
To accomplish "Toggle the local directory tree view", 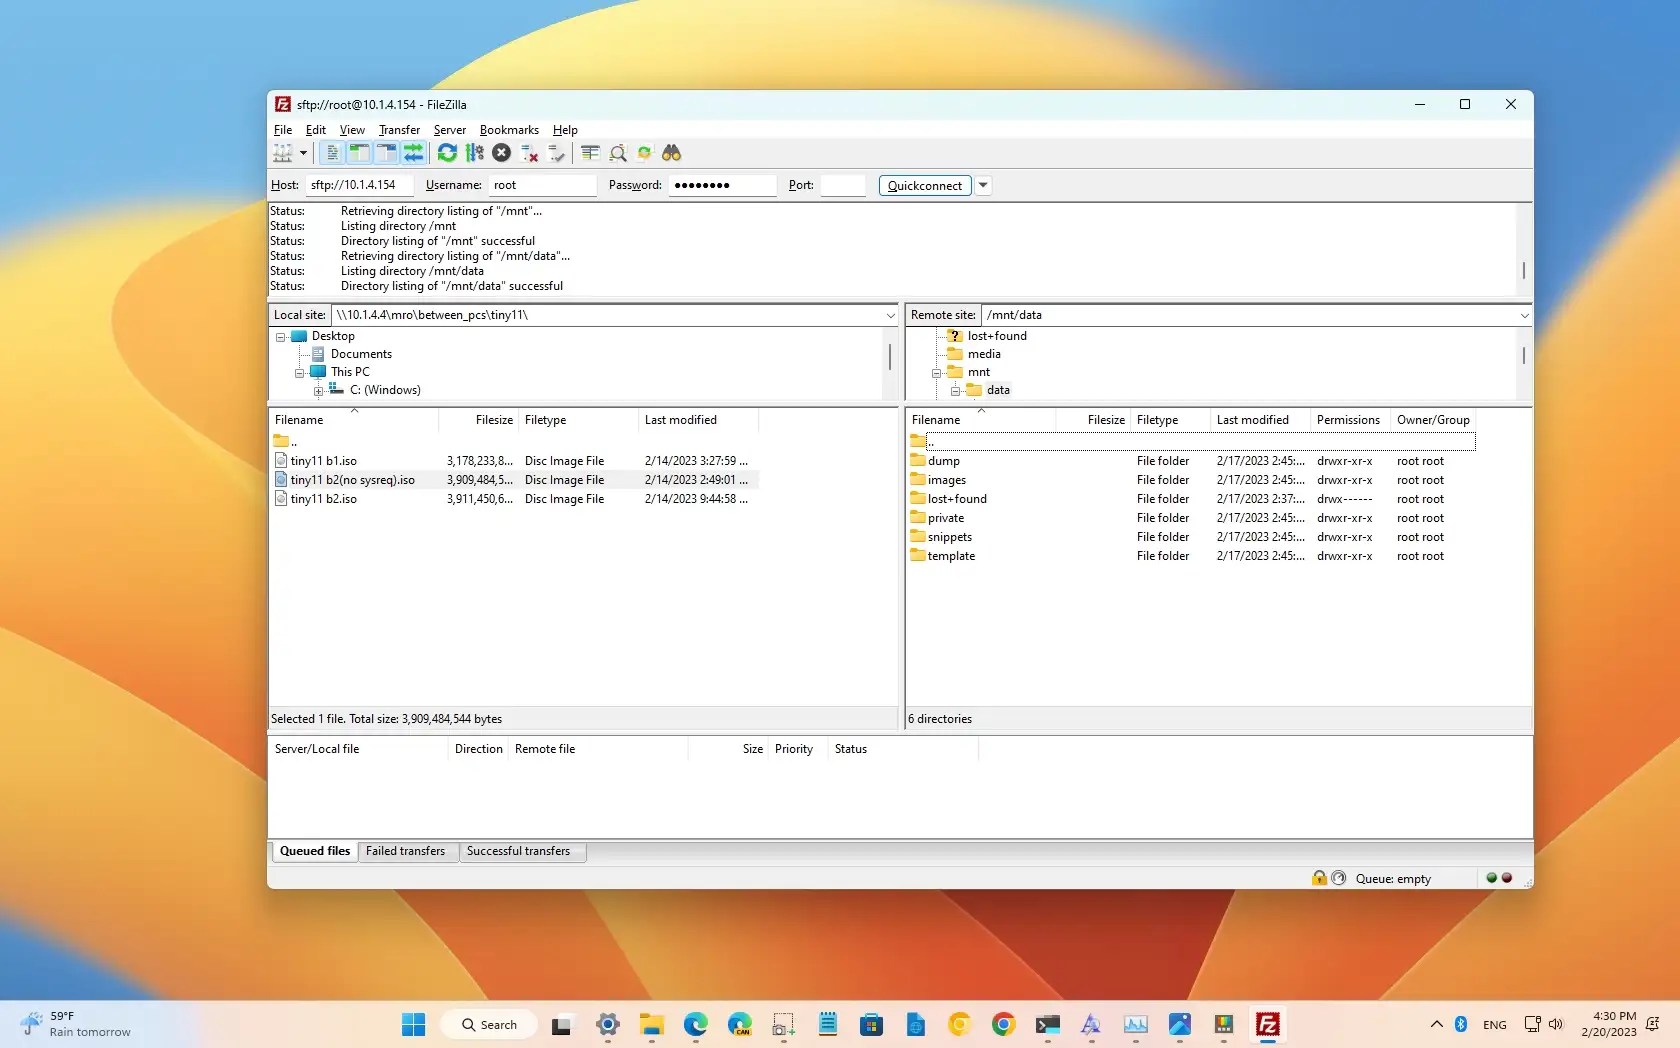I will click(358, 153).
